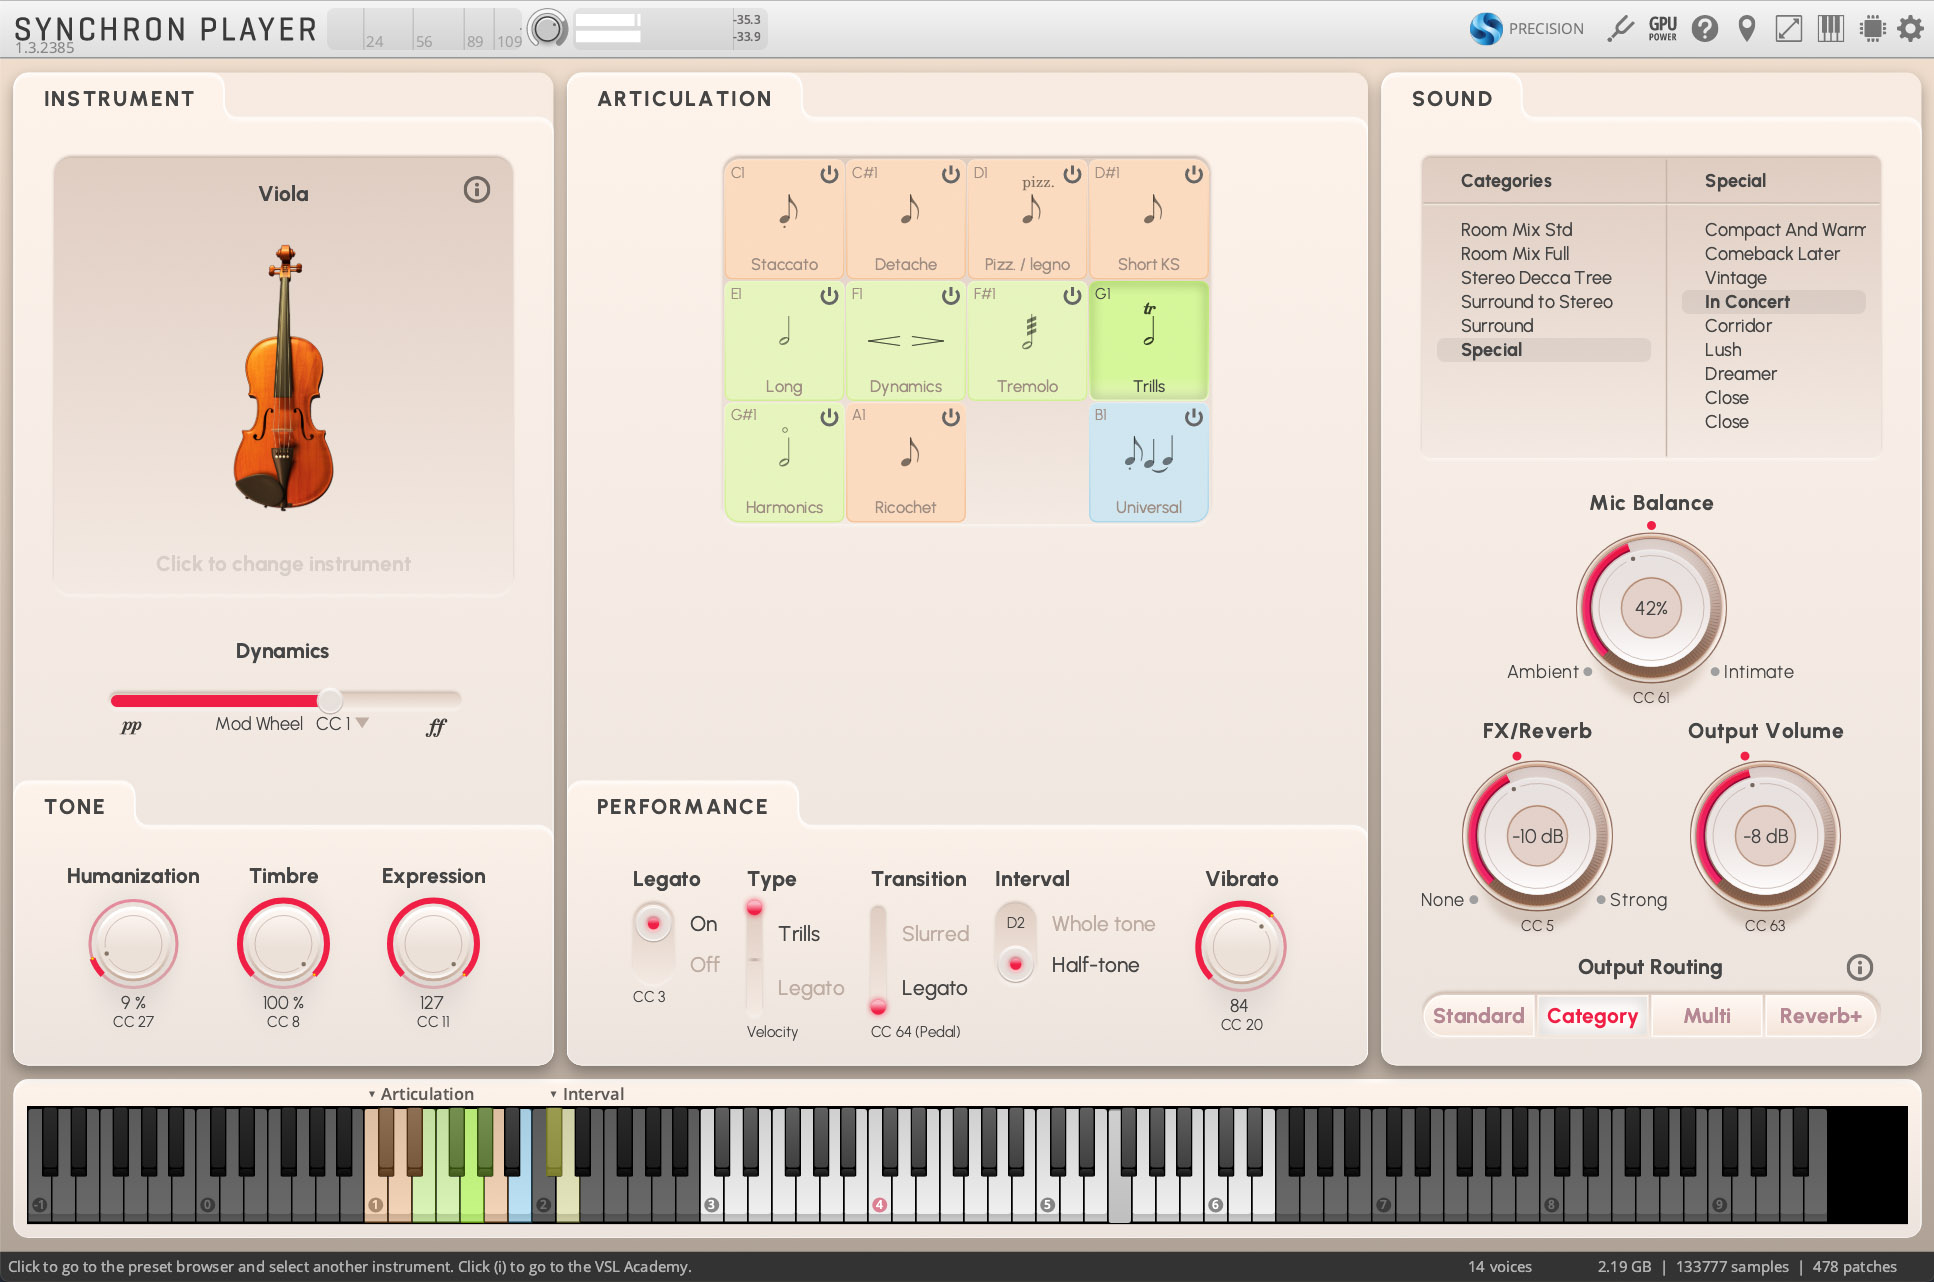Select the Ricochet articulation pad
The image size is (1934, 1282).
click(906, 461)
